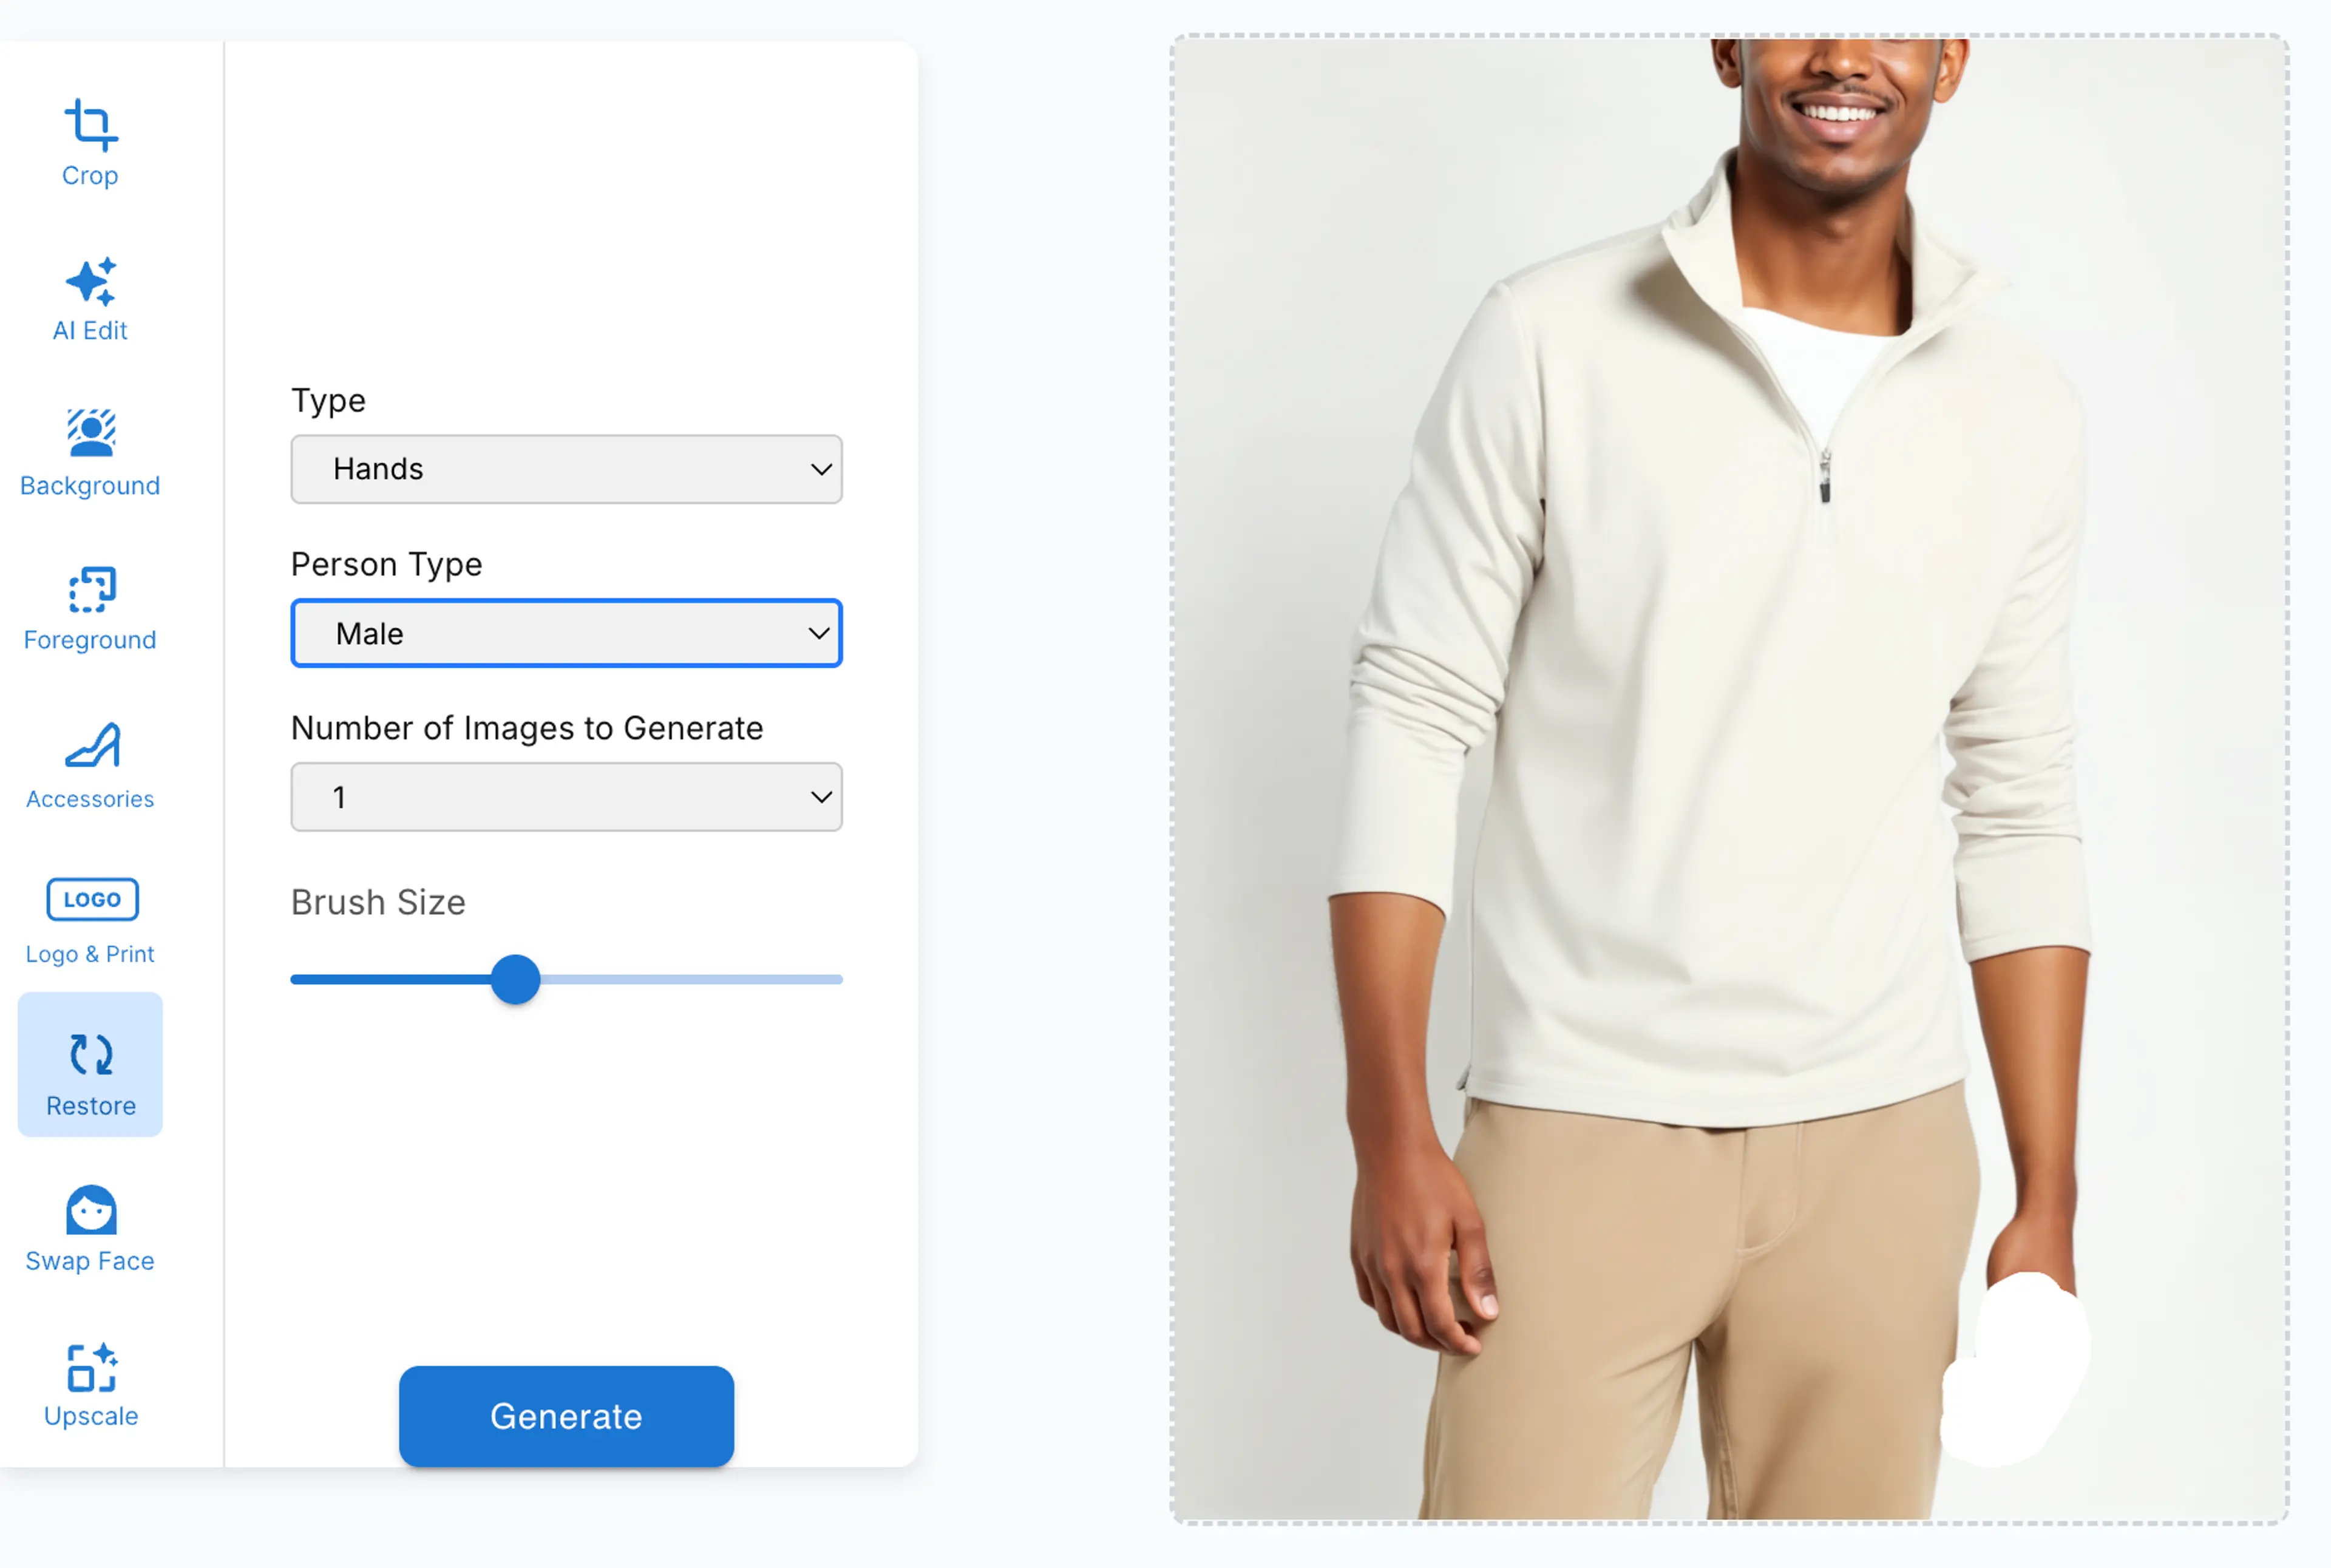
Task: Open the Swap Face tool
Action: tap(90, 1229)
